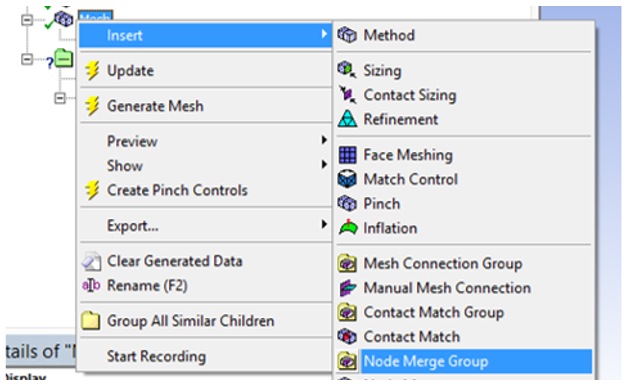Viewport: 625px width, 387px height.
Task: Click the Mesh Connection Group folder icon
Action: tap(347, 263)
